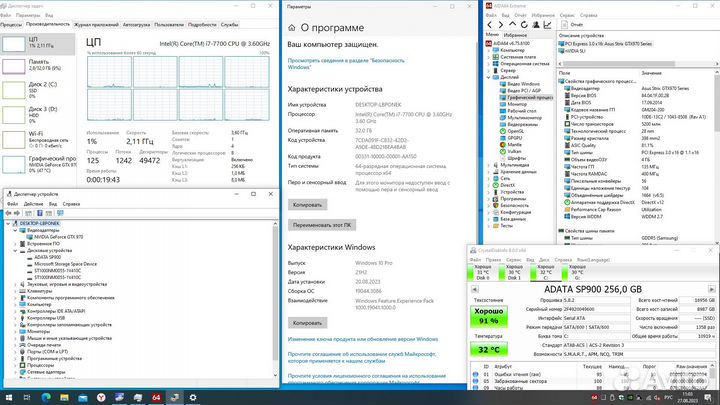Image resolution: width=720 pixels, height=405 pixels.
Task: Click Settings gear icon on taskbar
Action: (193, 397)
